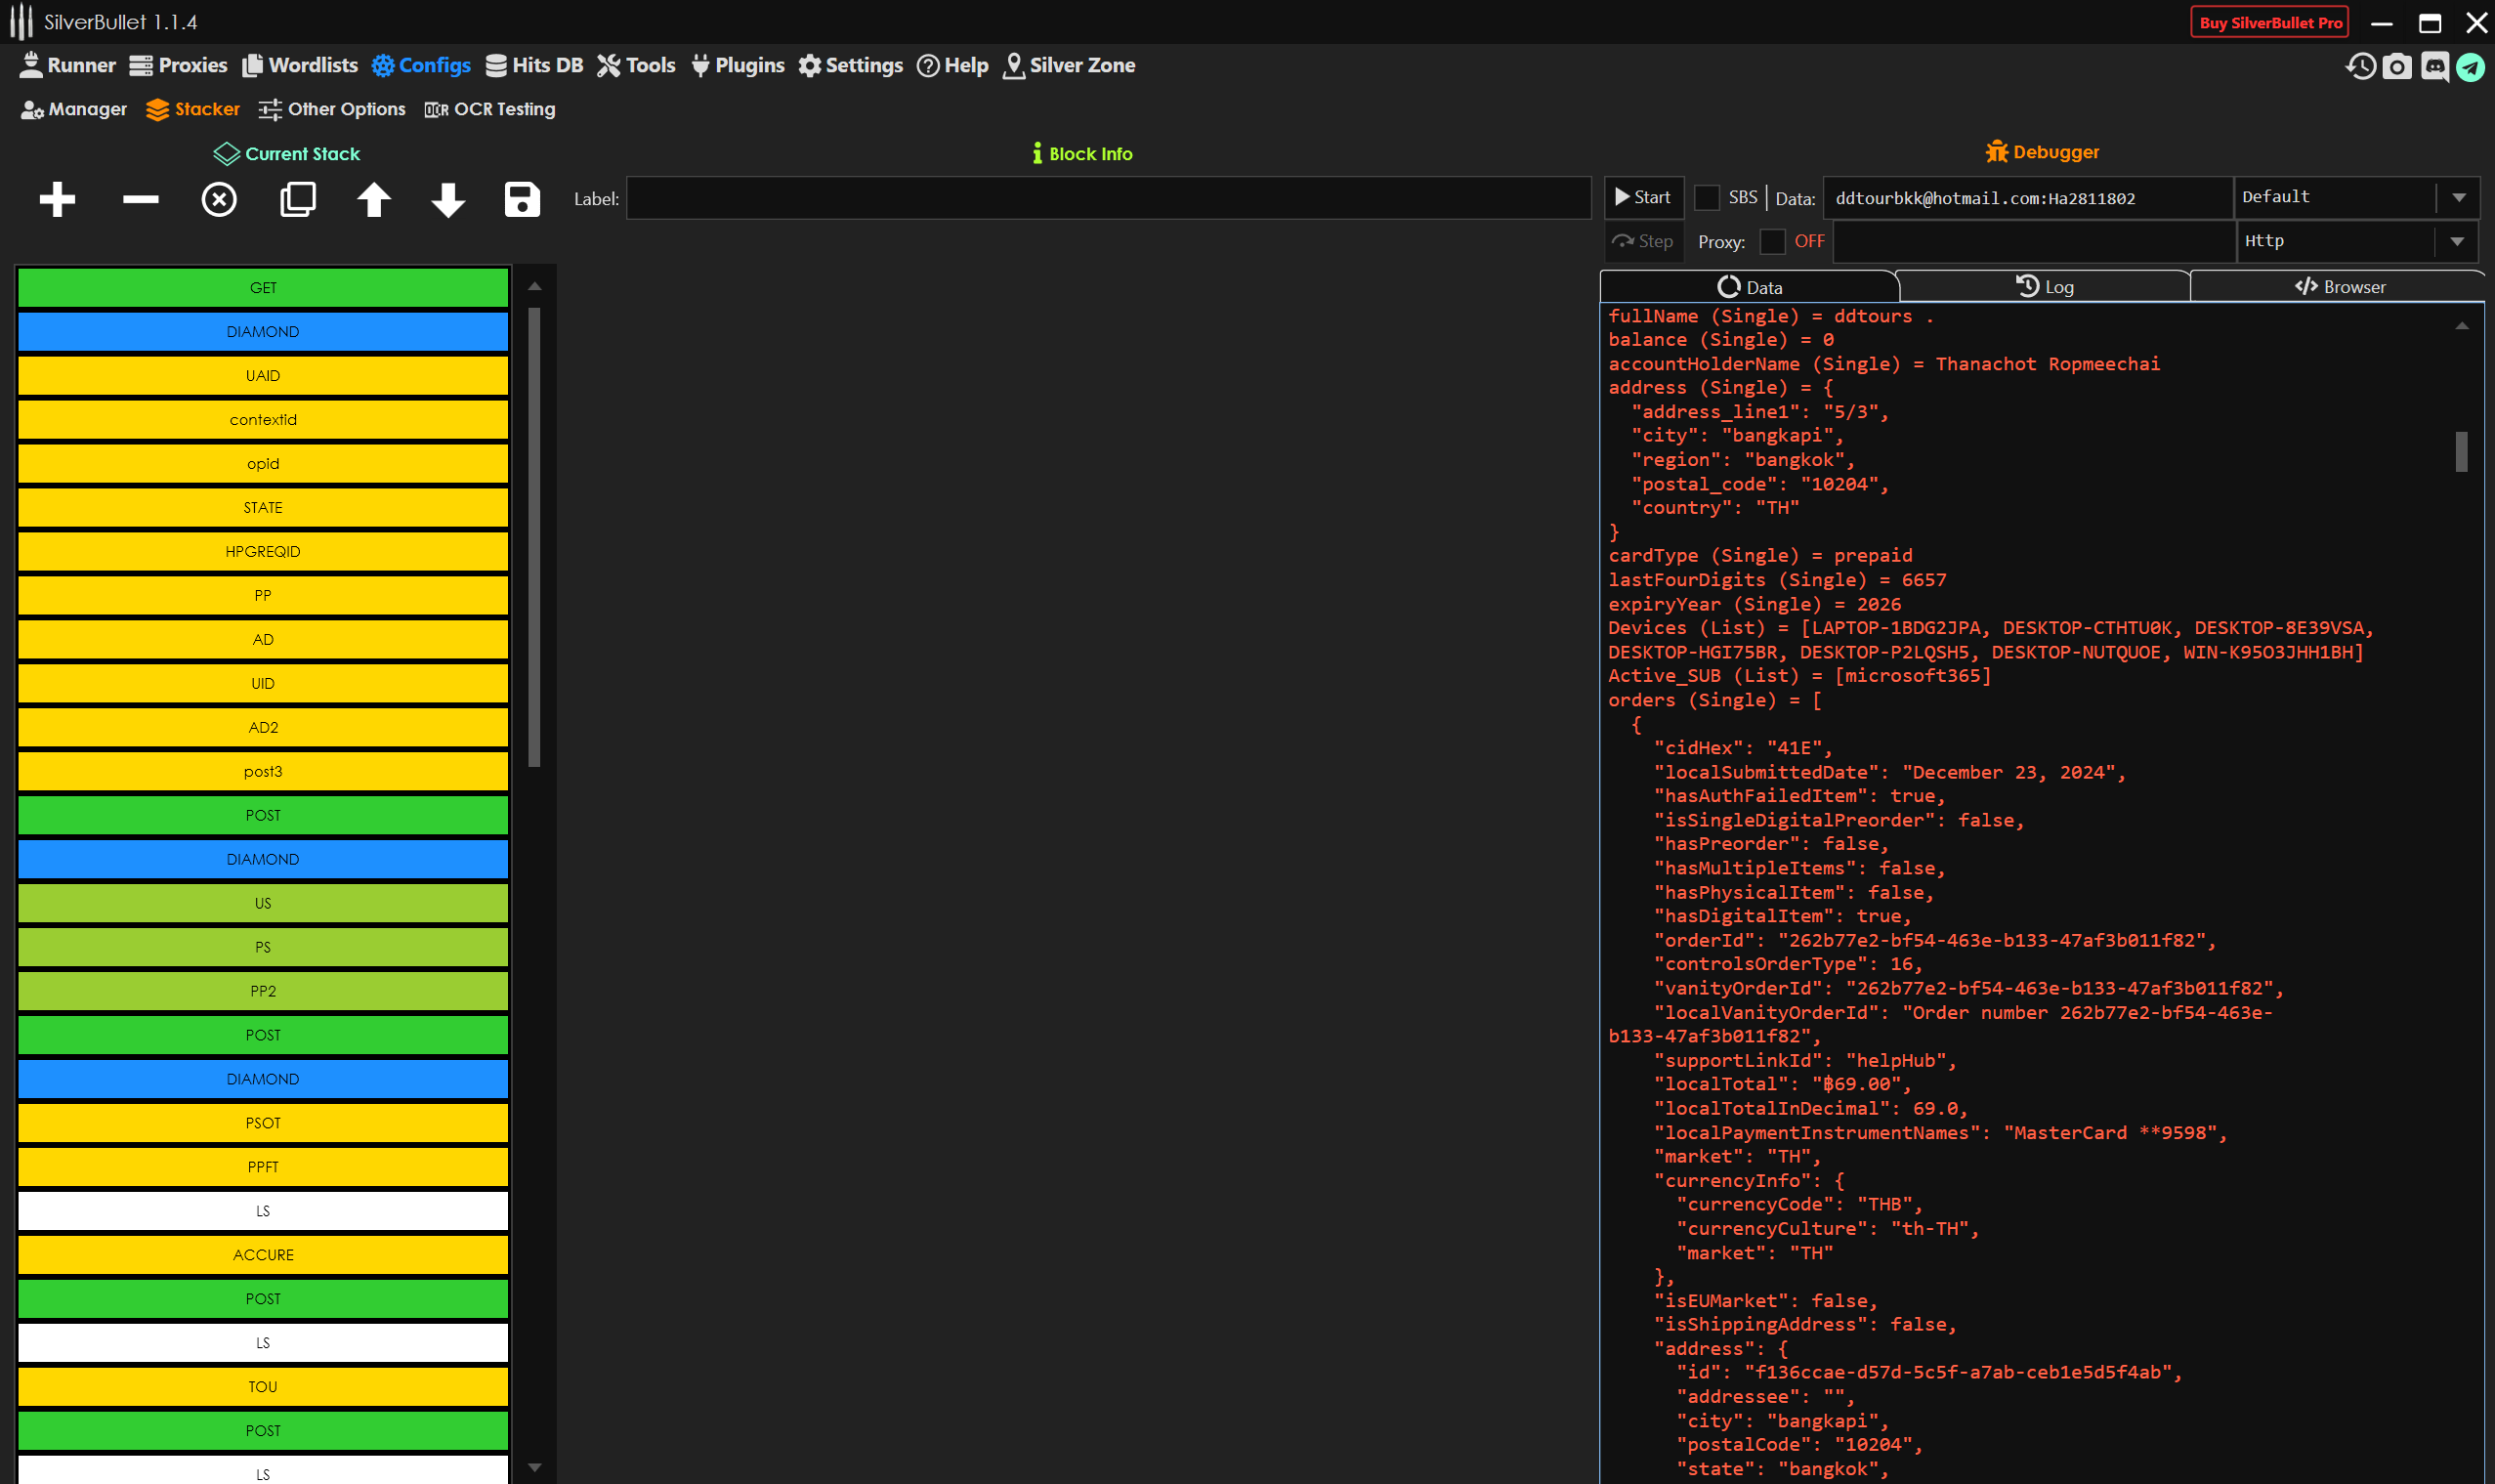Move block up with the up arrow
Image resolution: width=2495 pixels, height=1484 pixels.
pyautogui.click(x=374, y=200)
